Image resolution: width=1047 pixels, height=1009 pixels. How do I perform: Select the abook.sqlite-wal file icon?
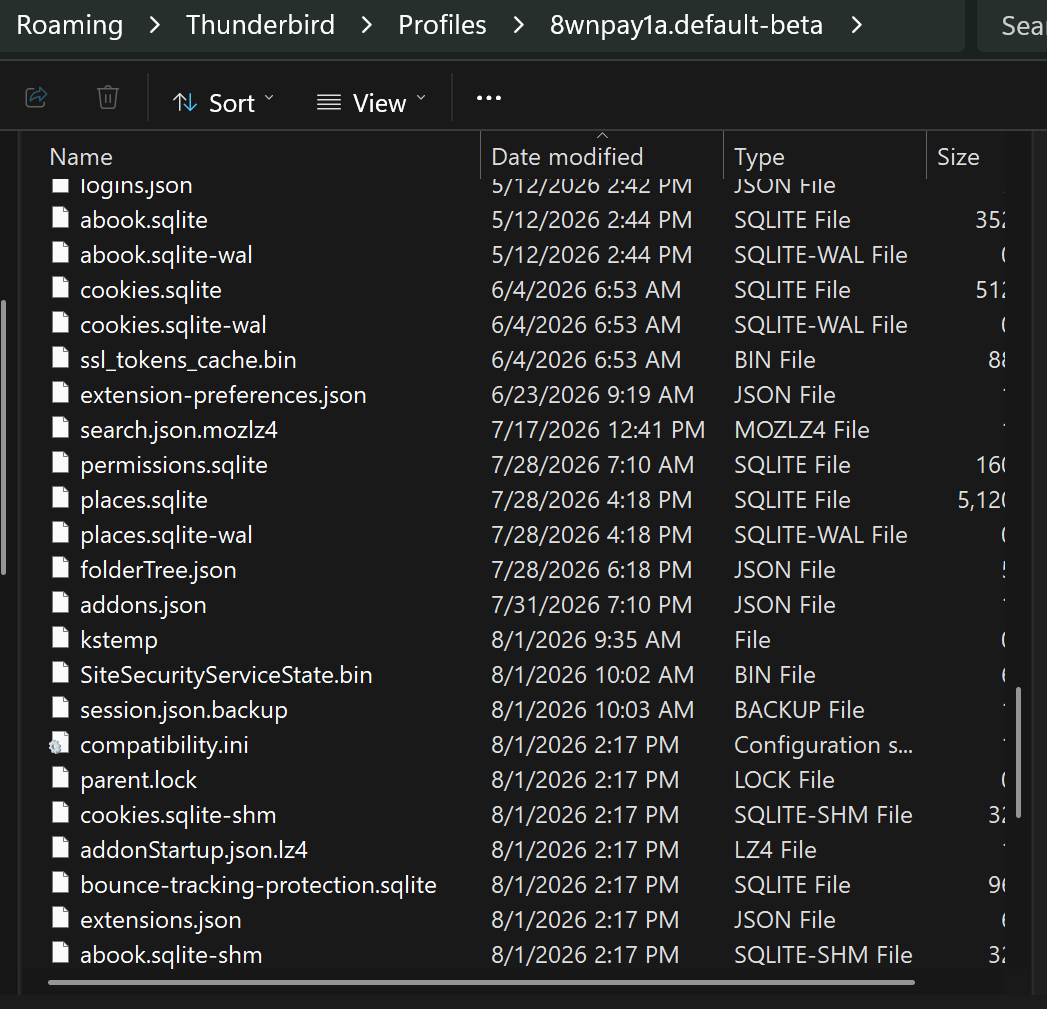[61, 253]
